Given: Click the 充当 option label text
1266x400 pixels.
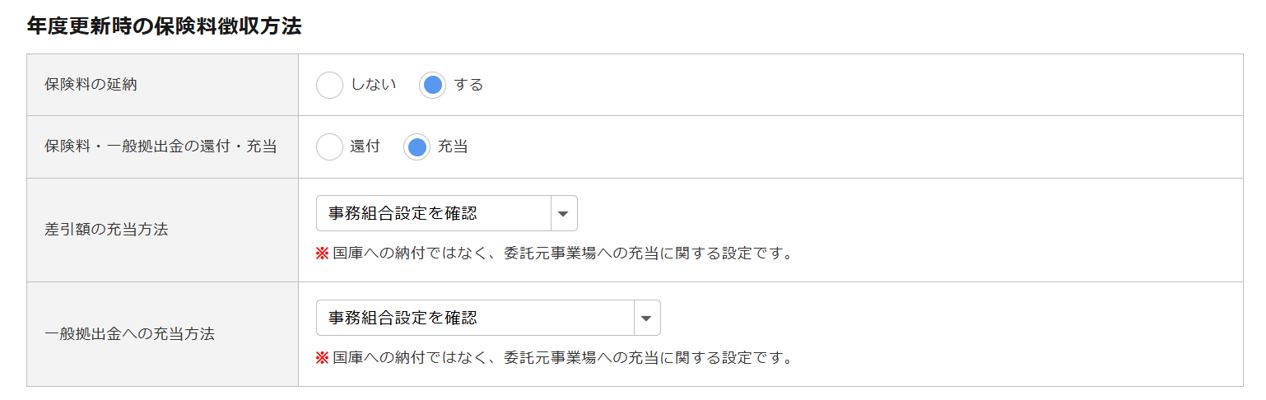Looking at the screenshot, I should click(x=453, y=147).
